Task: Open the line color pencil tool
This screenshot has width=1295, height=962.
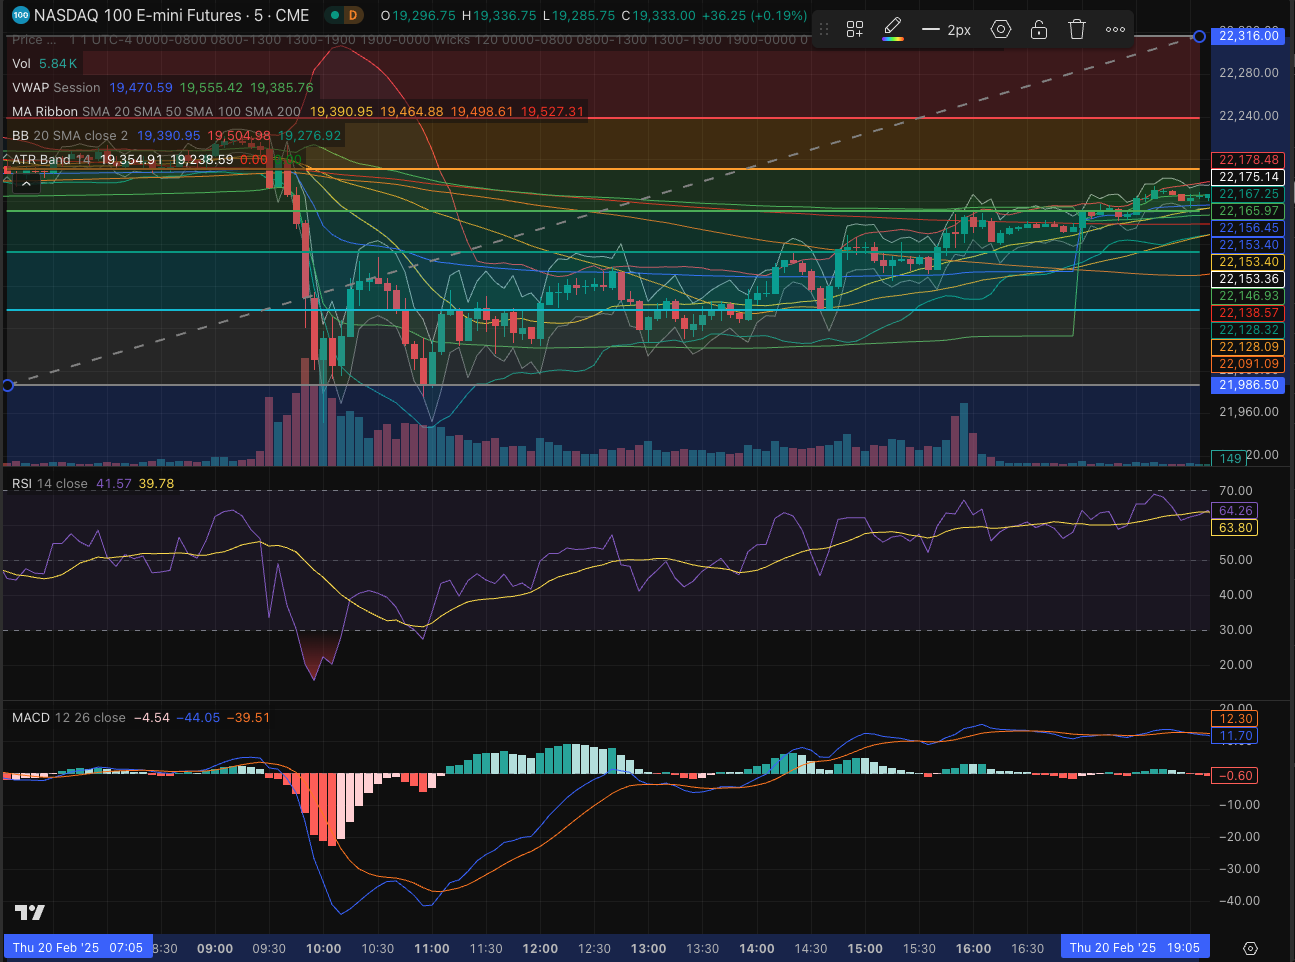Action: 893,29
